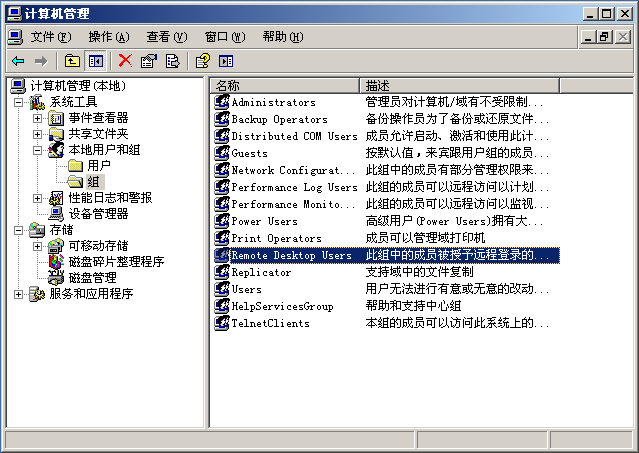639x453 pixels.
Task: Click the Power Users group icon
Action: [222, 221]
